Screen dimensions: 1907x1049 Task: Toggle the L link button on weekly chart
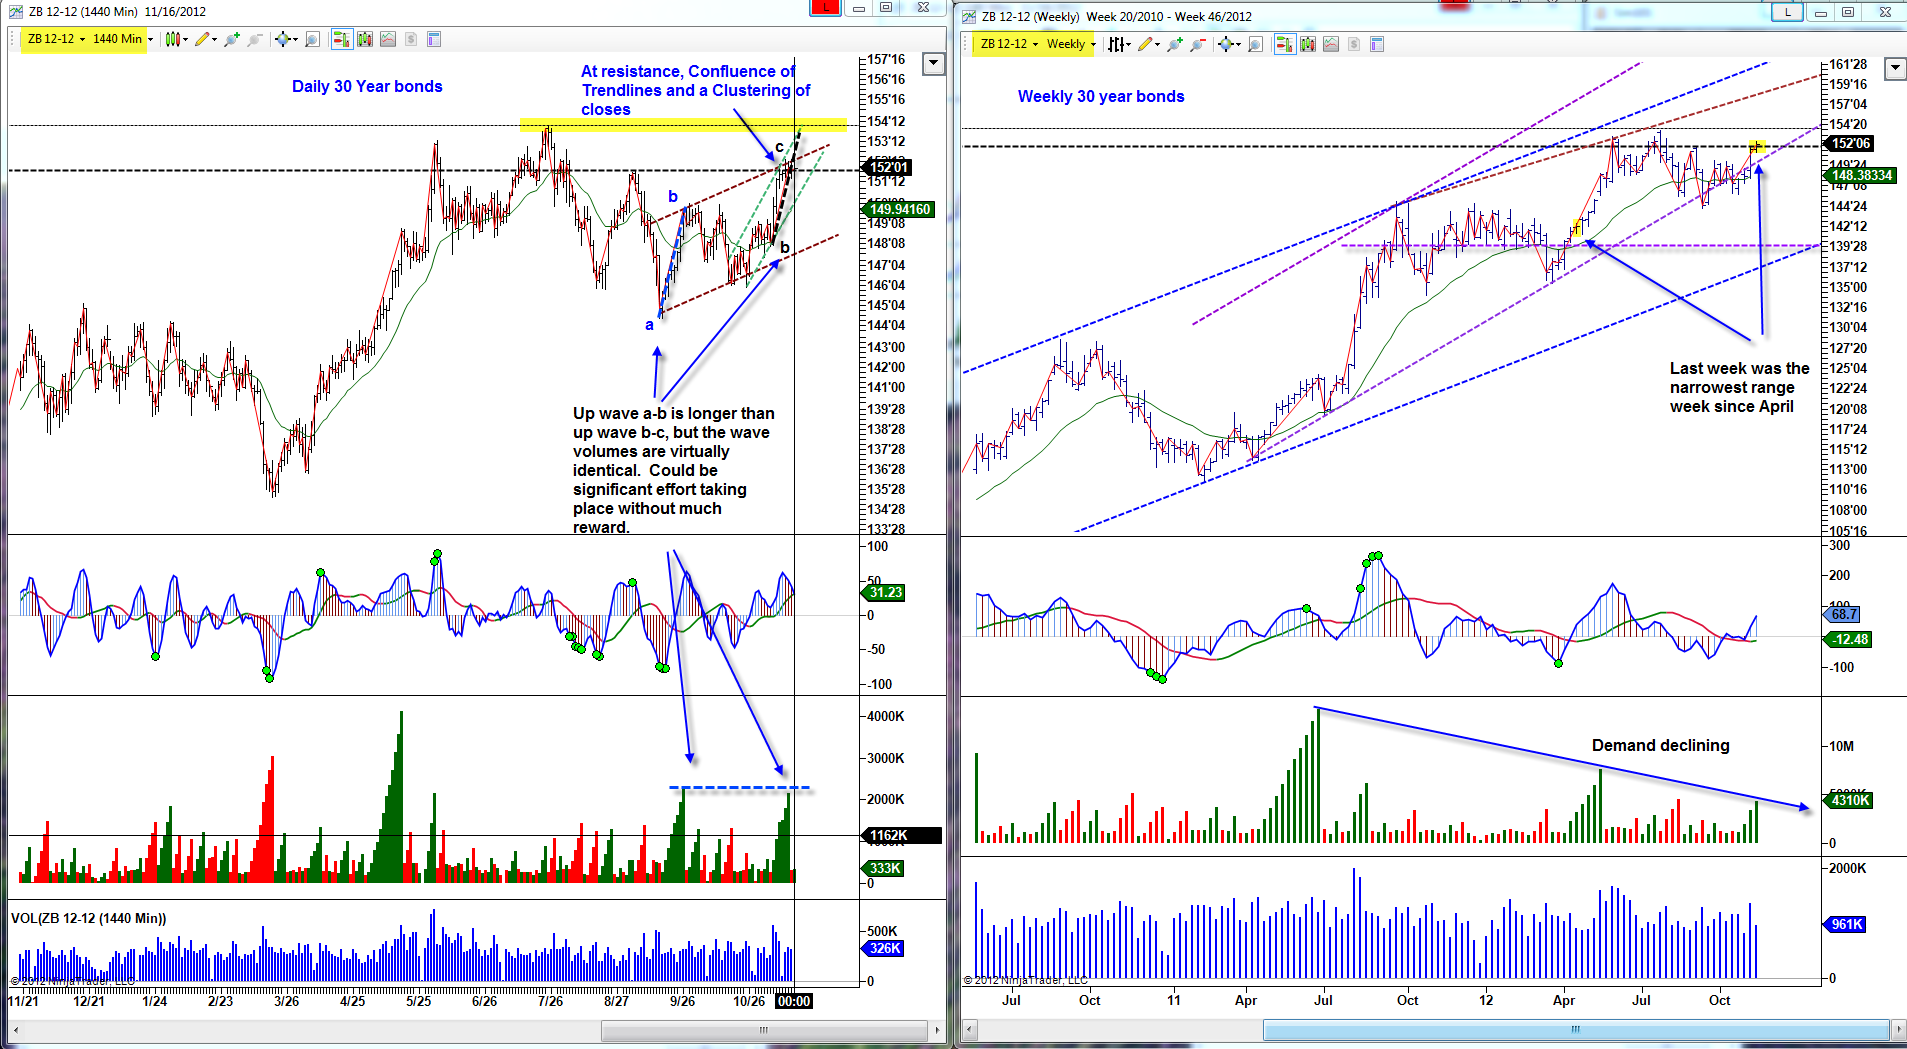pyautogui.click(x=1787, y=12)
